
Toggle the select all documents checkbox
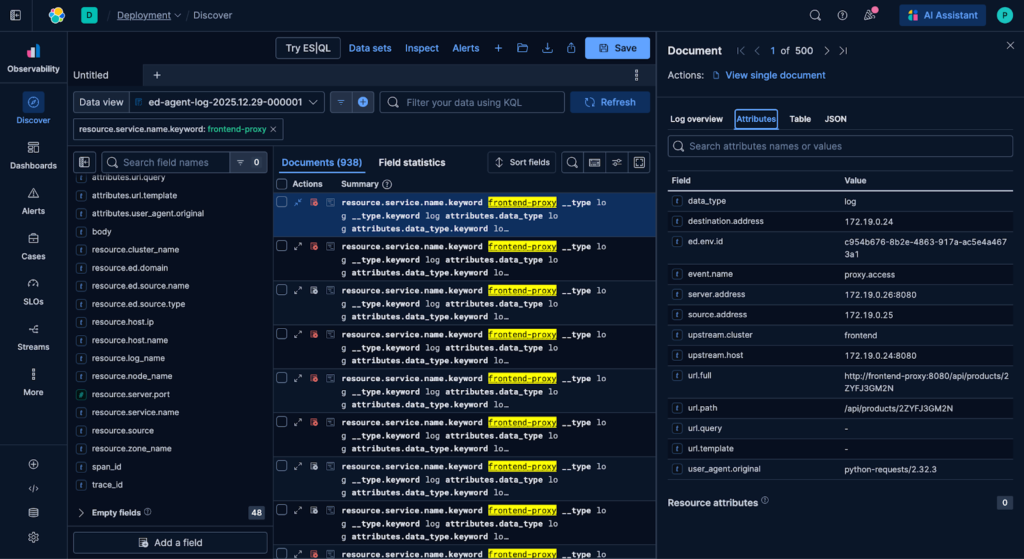[282, 184]
